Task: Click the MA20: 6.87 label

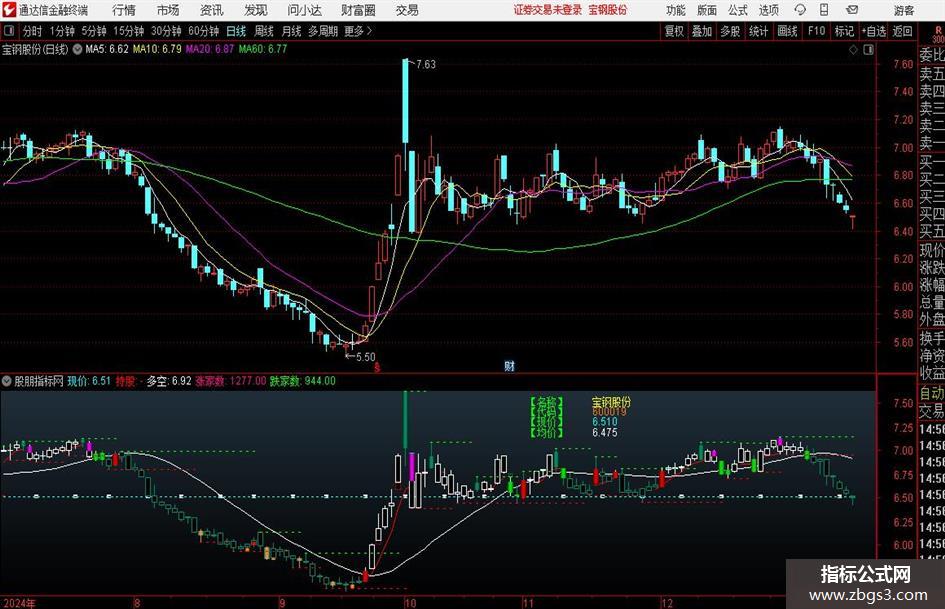Action: pyautogui.click(x=210, y=49)
